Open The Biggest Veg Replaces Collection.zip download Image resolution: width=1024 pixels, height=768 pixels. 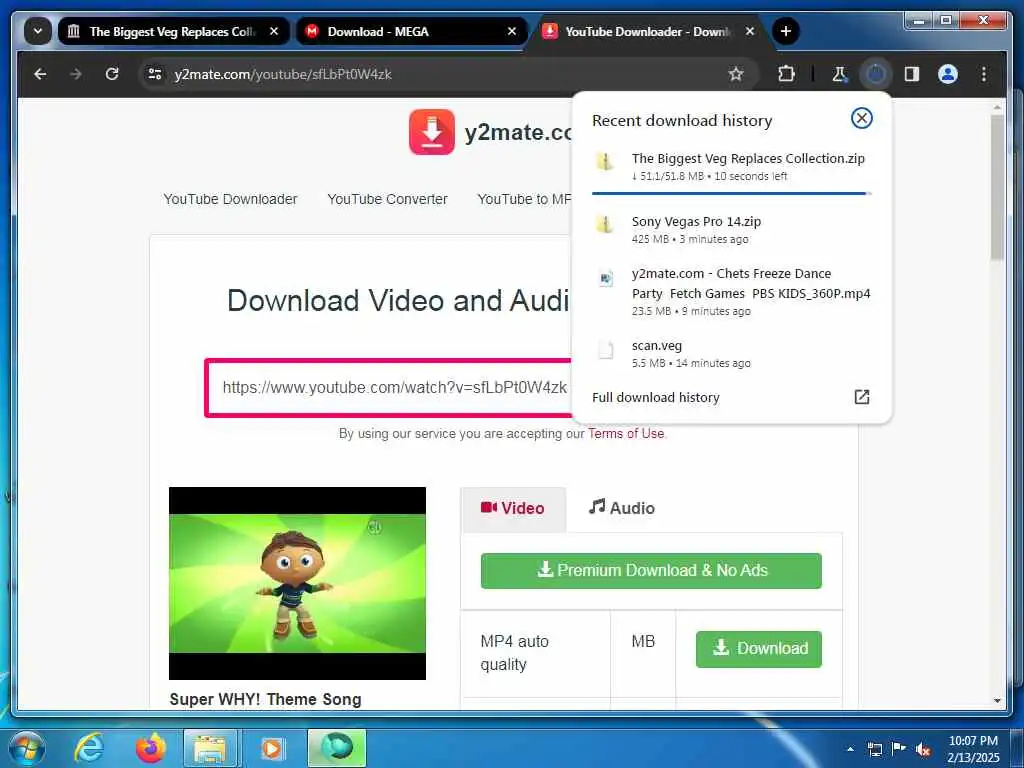click(731, 167)
